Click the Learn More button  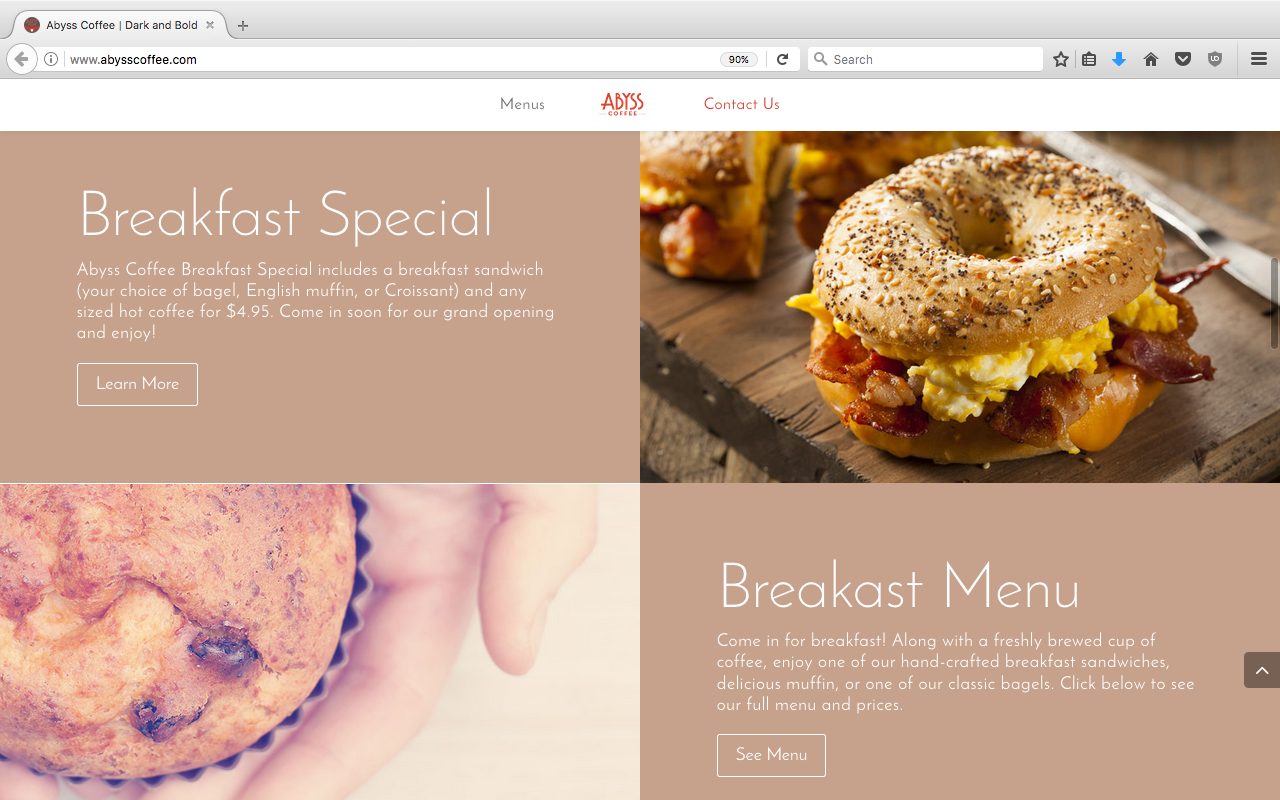click(x=137, y=384)
